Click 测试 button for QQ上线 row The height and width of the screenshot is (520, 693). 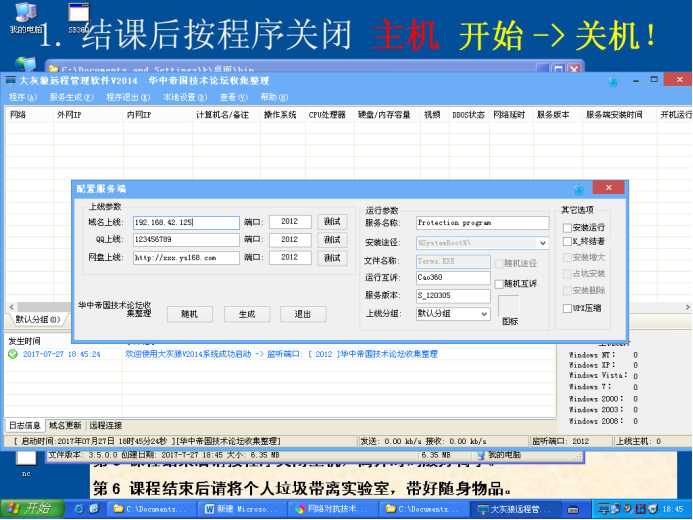click(332, 239)
